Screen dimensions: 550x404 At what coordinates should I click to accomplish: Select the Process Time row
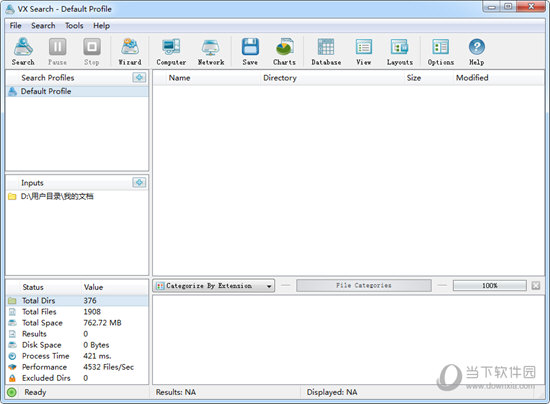77,356
